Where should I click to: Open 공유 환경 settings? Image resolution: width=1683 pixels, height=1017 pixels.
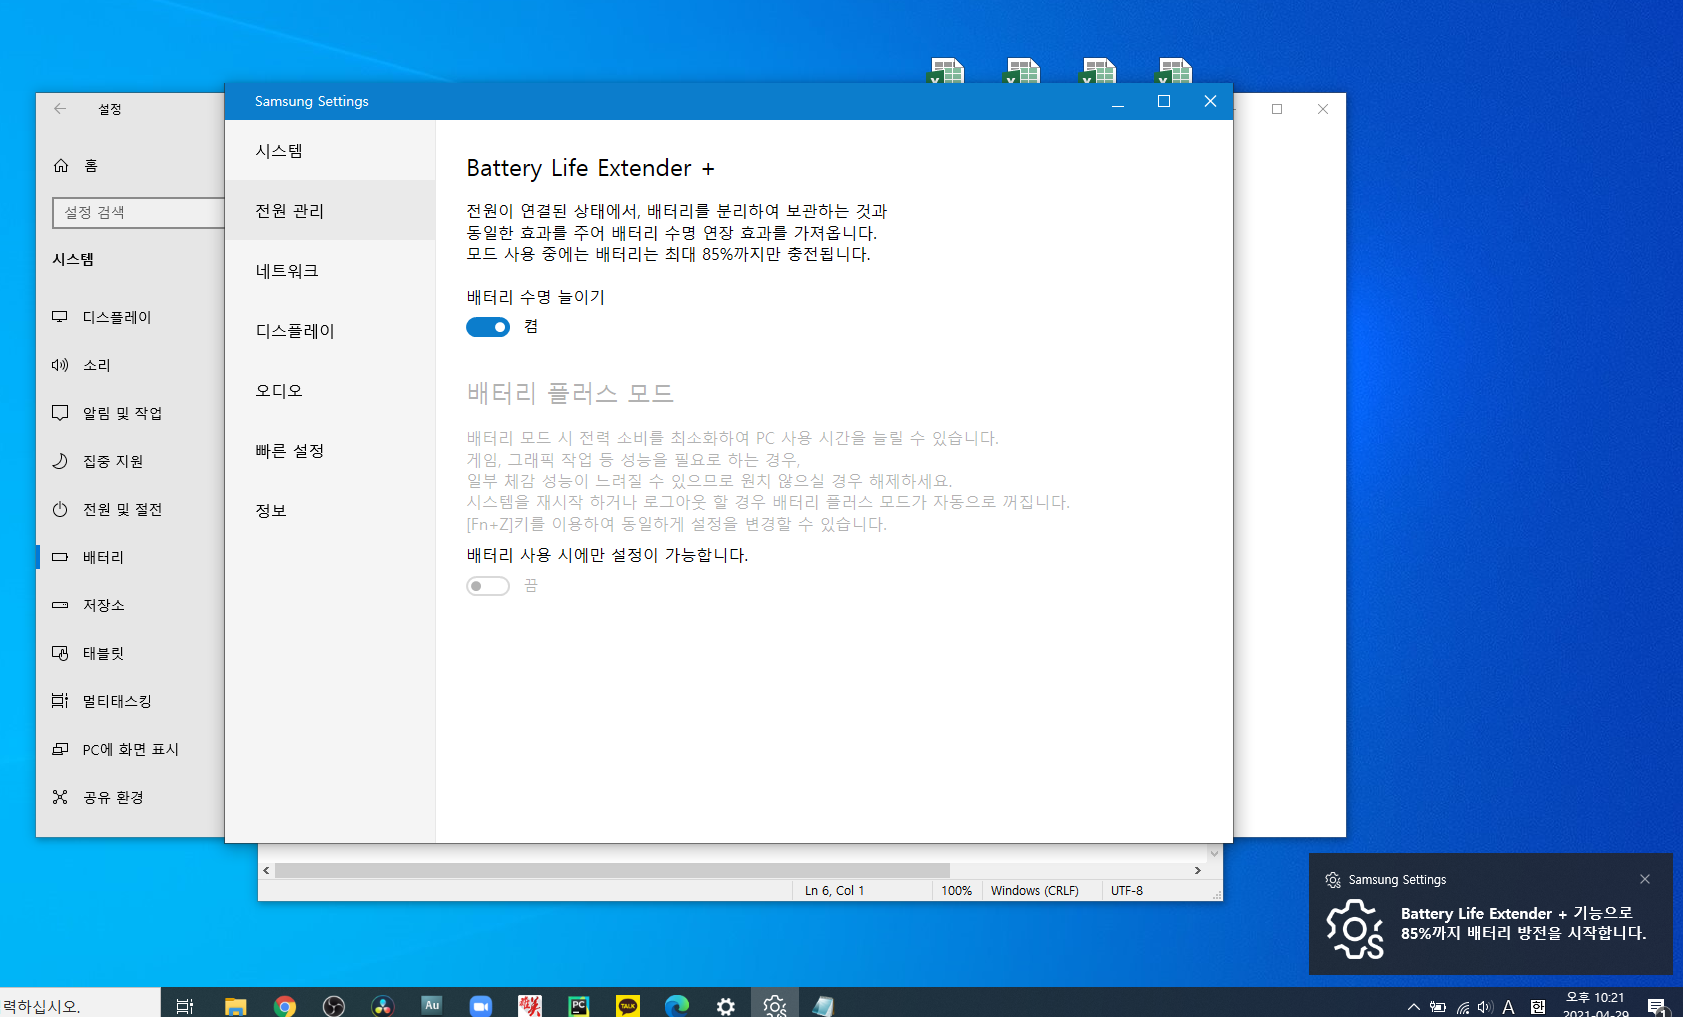coord(130,797)
